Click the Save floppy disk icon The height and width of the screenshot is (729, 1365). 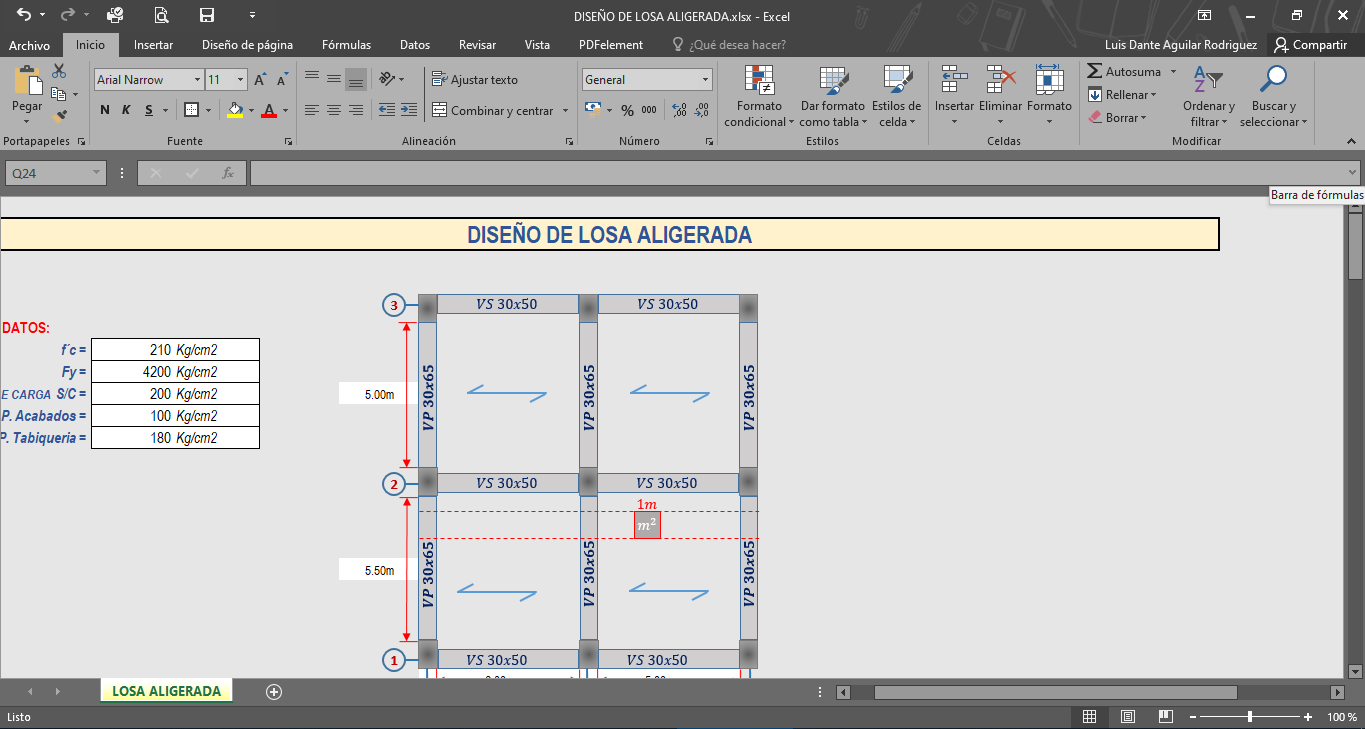(x=207, y=15)
